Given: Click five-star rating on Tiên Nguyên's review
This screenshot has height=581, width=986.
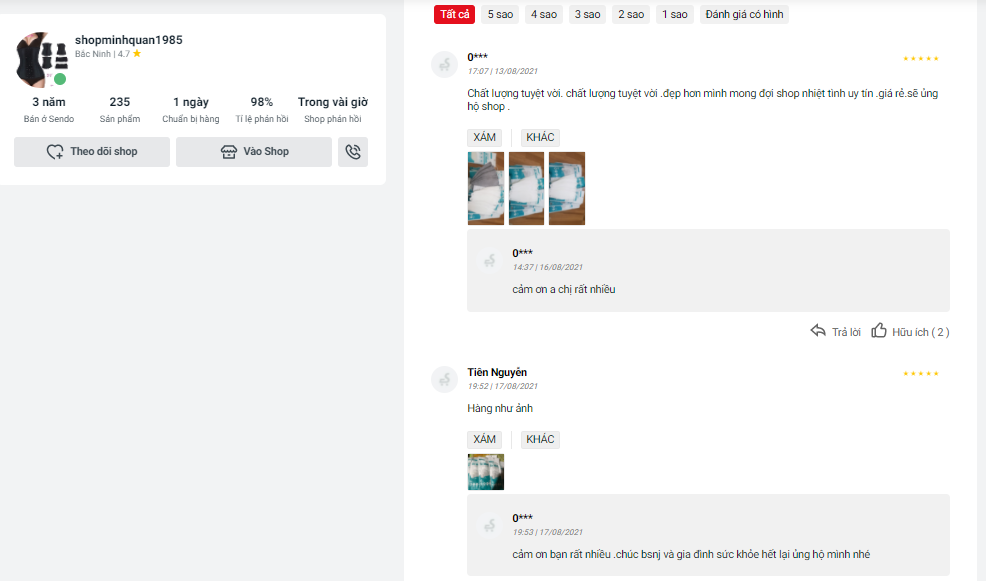Looking at the screenshot, I should (920, 374).
